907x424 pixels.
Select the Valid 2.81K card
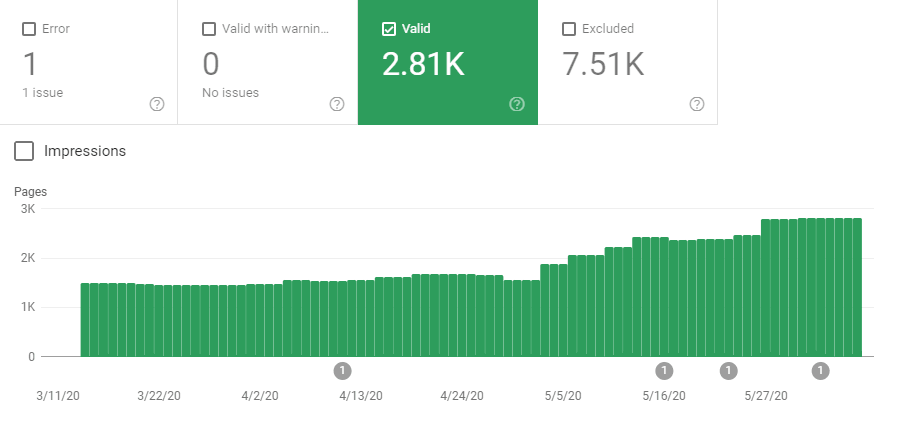pyautogui.click(x=448, y=62)
